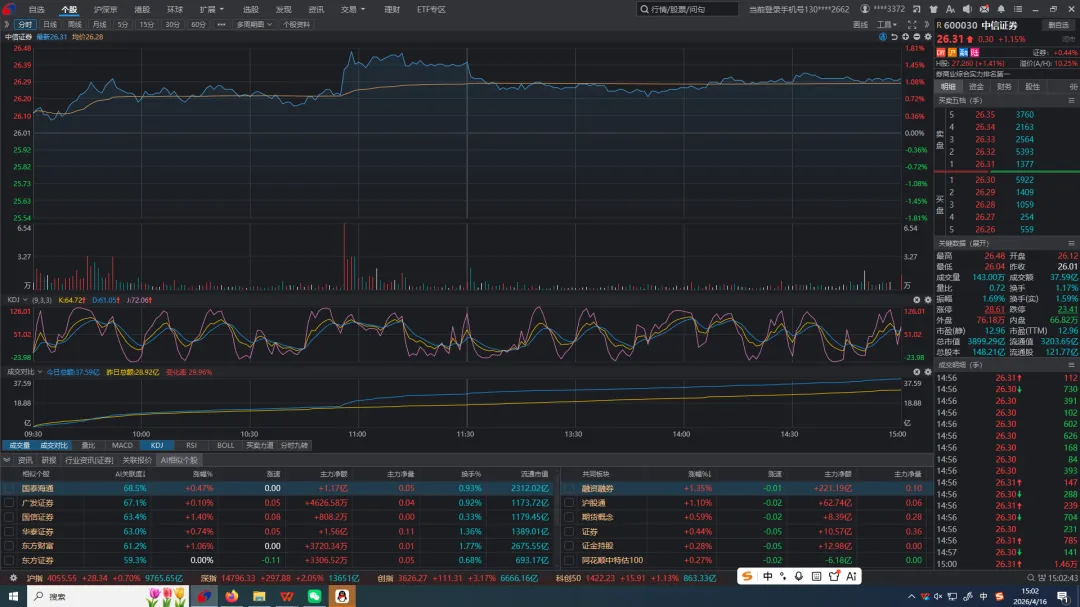
Task: Open the skin theme shirt icon
Action: pyautogui.click(x=933, y=9)
